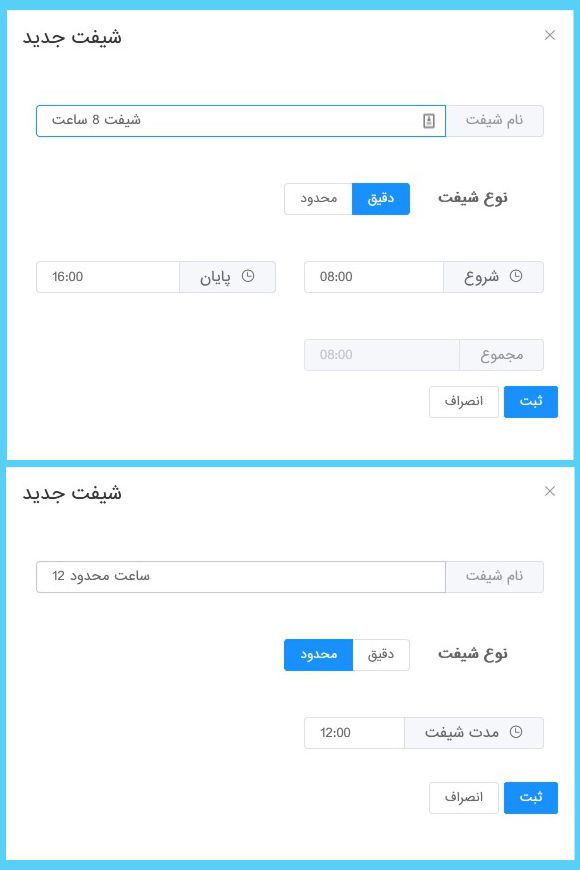
Task: Cancel the top dialog via انصراف
Action: [464, 401]
